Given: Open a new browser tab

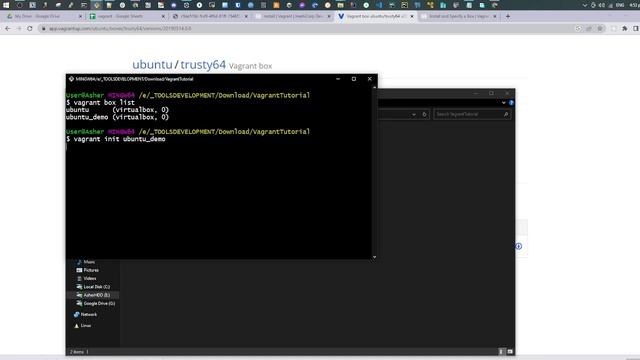Looking at the screenshot, I should coord(508,16).
